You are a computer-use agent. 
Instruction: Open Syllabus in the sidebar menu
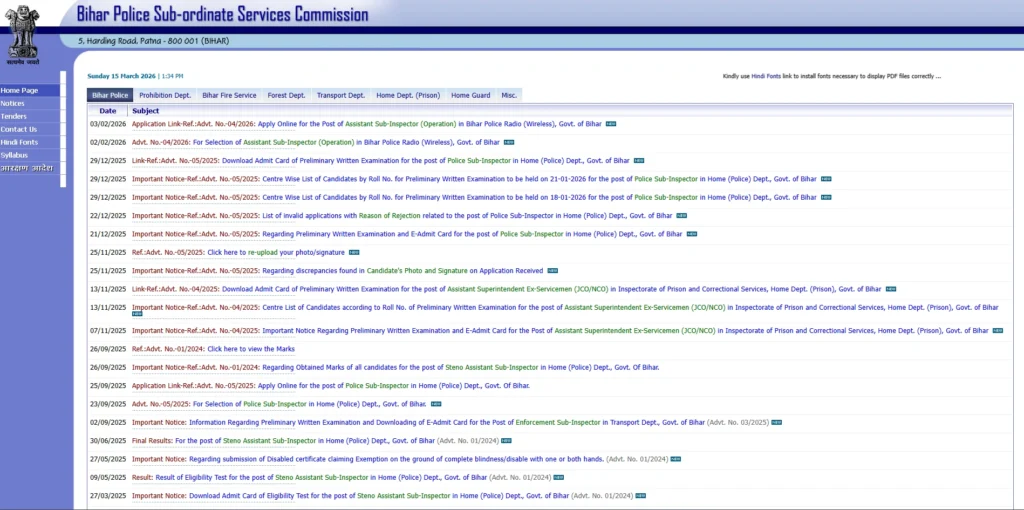[30, 155]
